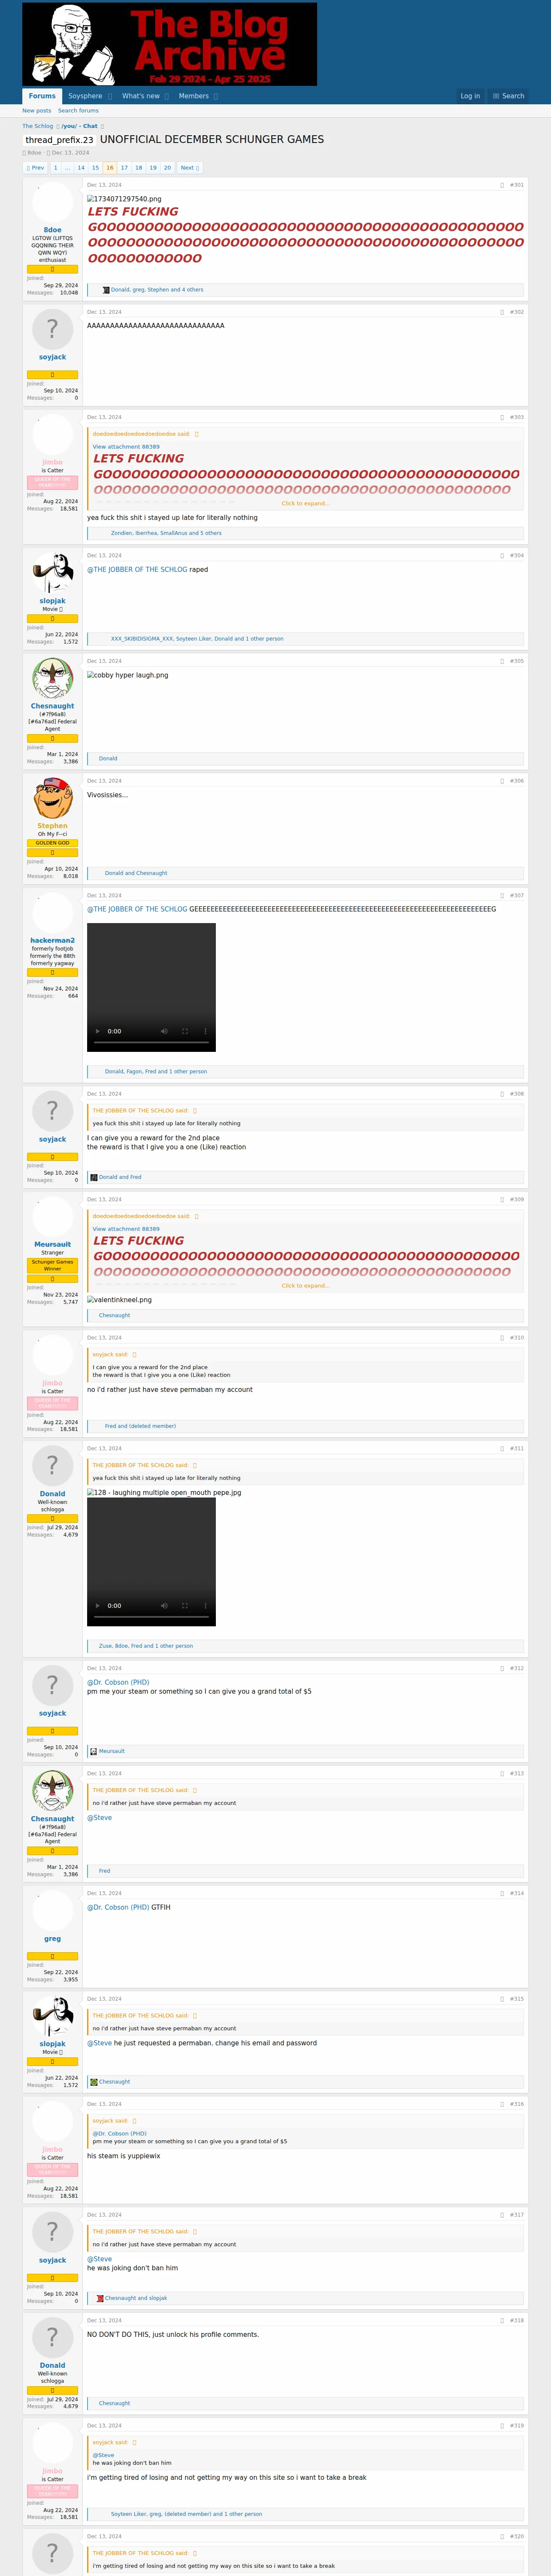
Task: Click the current page 16 button
Action: pos(110,168)
